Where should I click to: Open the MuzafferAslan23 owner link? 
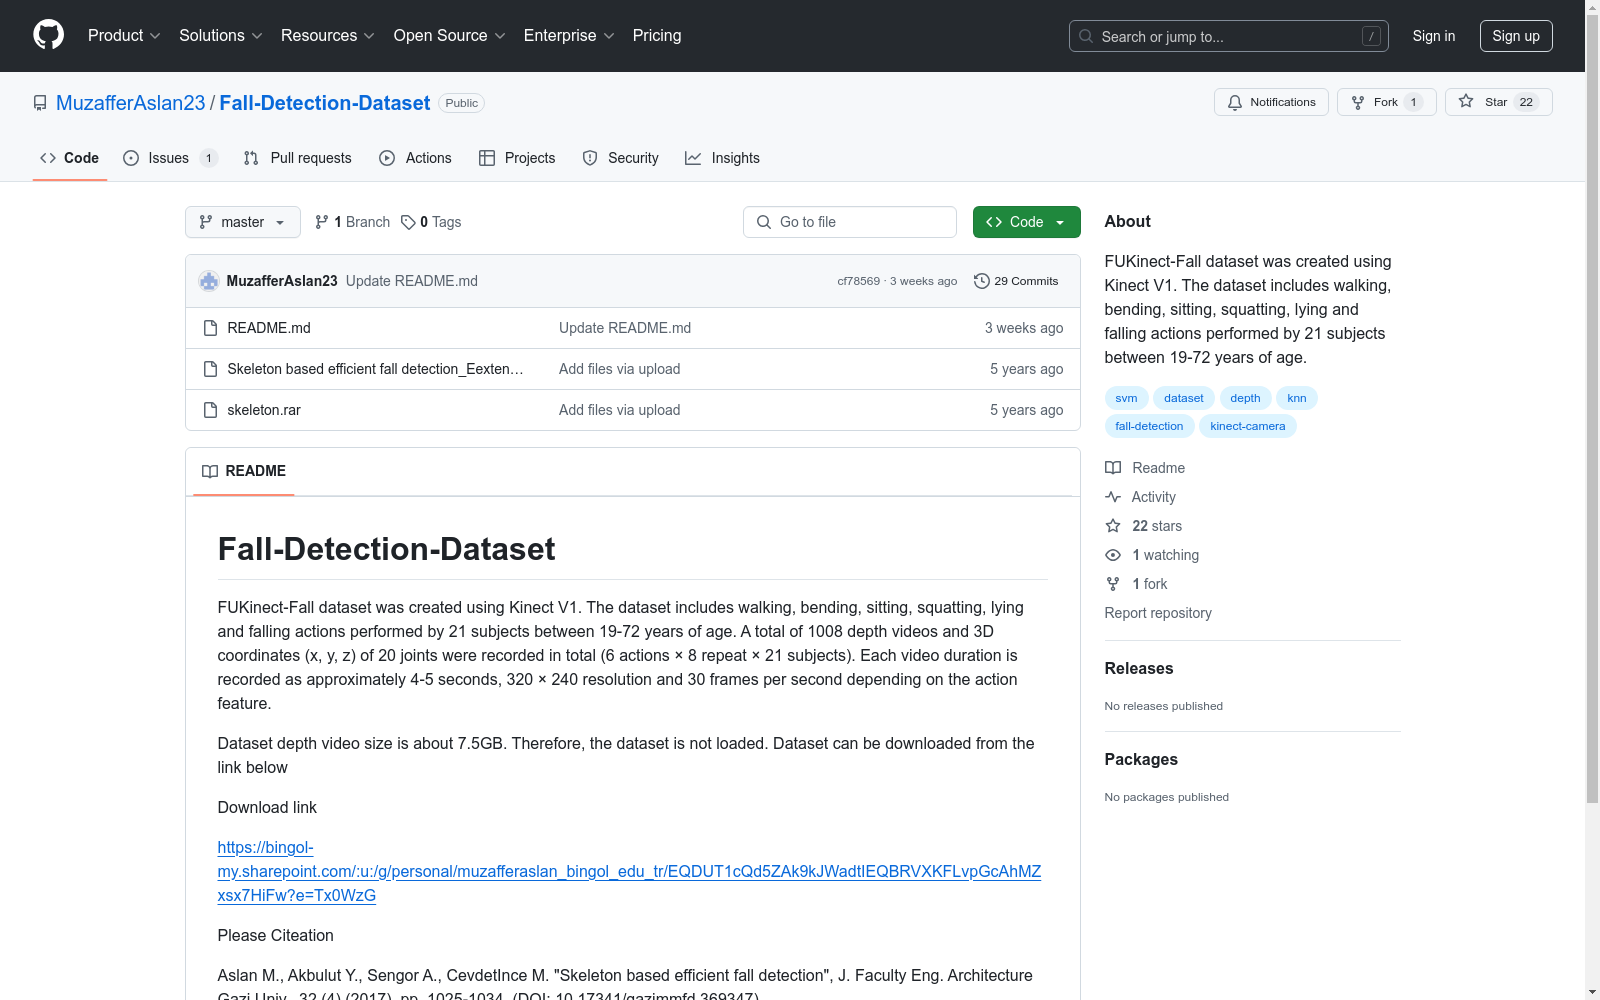click(131, 103)
